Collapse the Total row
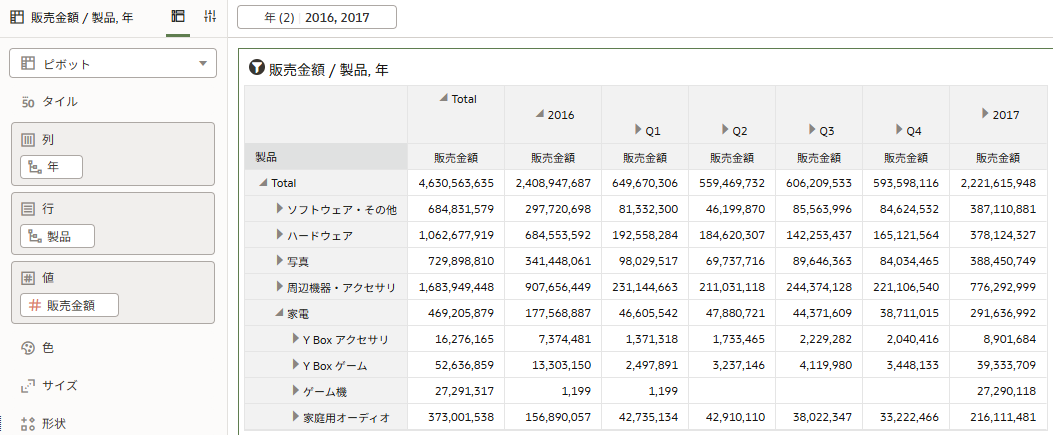Screen dimensions: 1053x435 coord(263,182)
